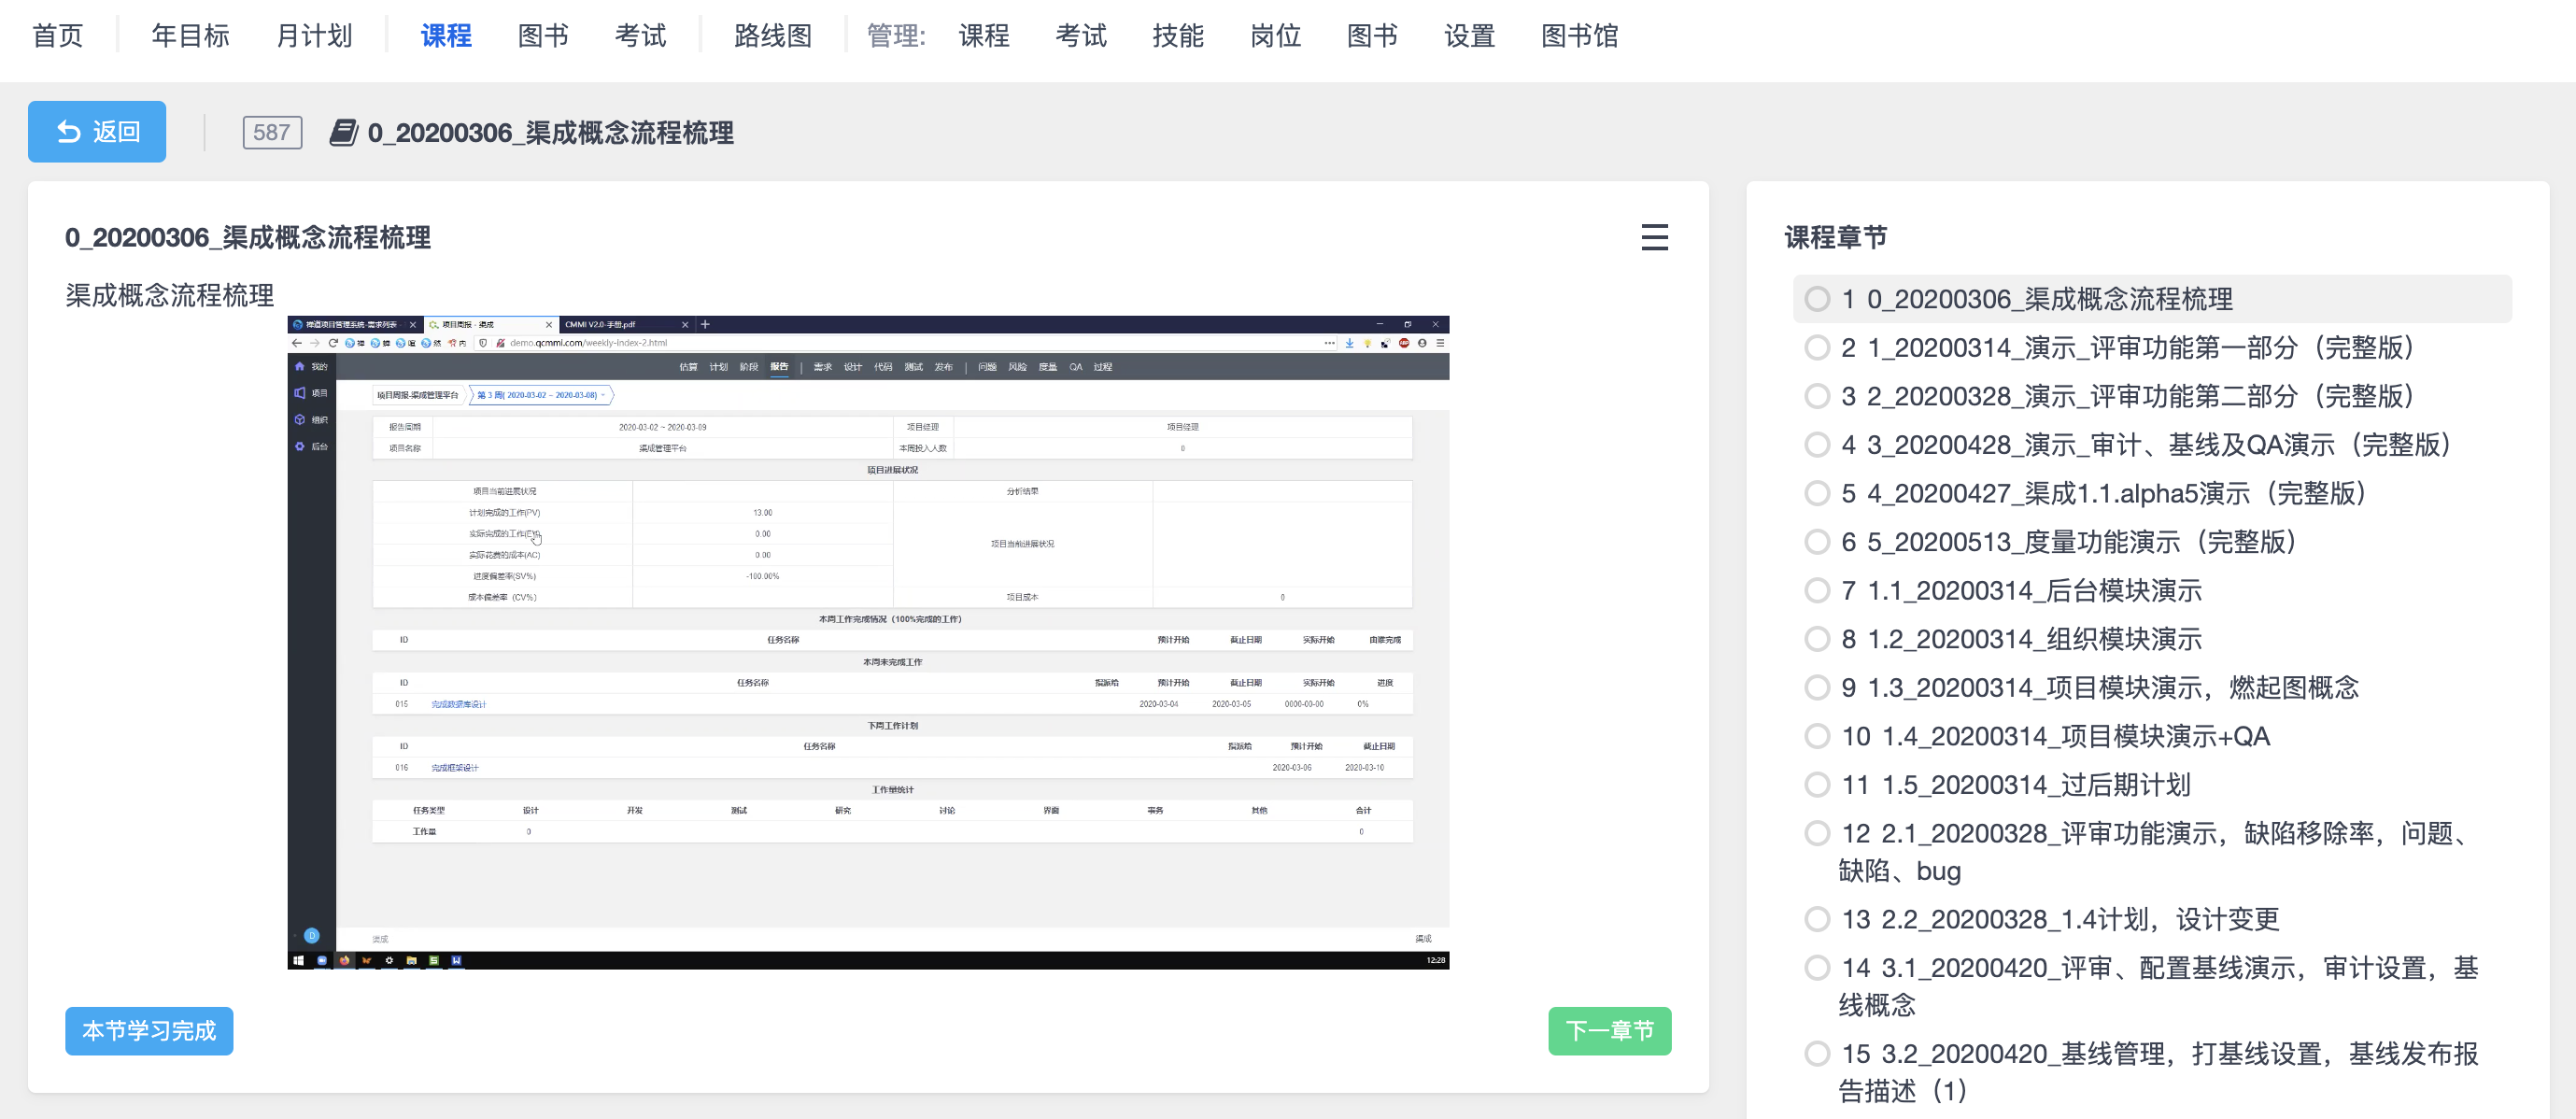Select chapter 1 渠成概念流程梳理 radio
2576x1119 pixels.
pyautogui.click(x=1817, y=299)
